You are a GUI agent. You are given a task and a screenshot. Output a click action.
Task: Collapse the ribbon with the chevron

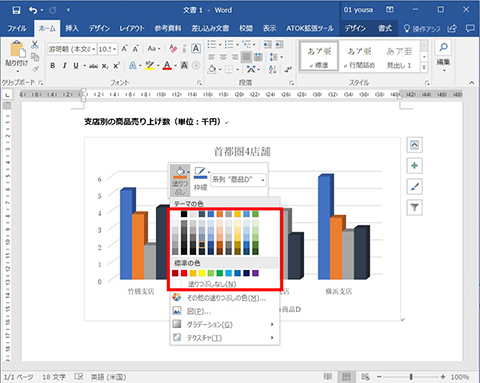point(471,82)
